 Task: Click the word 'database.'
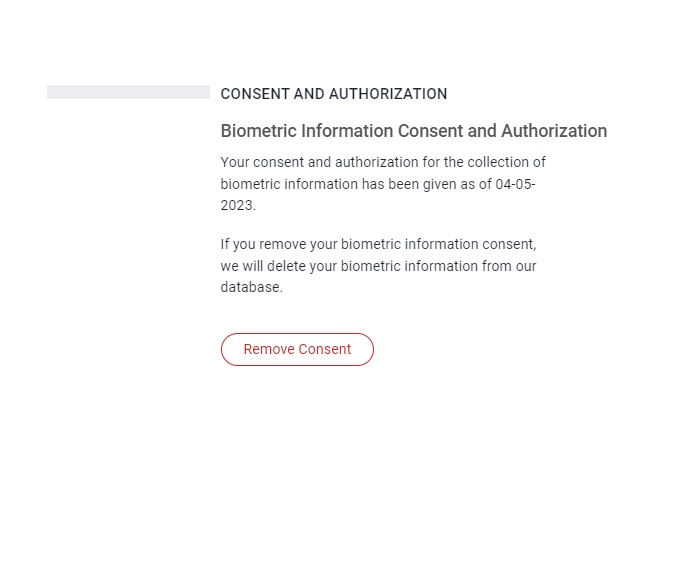251,287
